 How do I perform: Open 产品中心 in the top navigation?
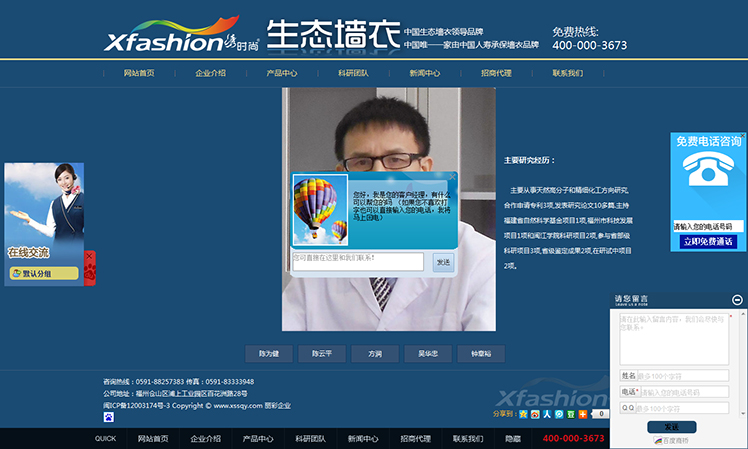point(282,73)
